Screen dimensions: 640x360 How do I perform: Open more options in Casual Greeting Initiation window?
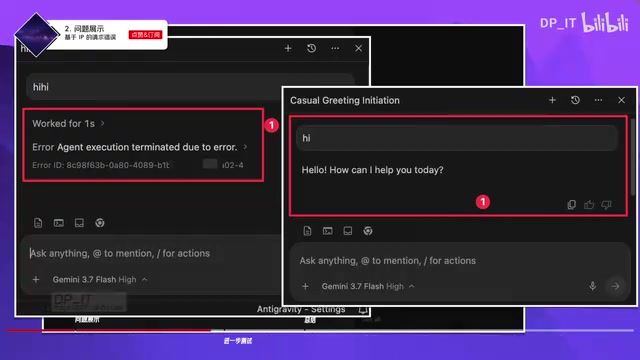click(x=598, y=100)
